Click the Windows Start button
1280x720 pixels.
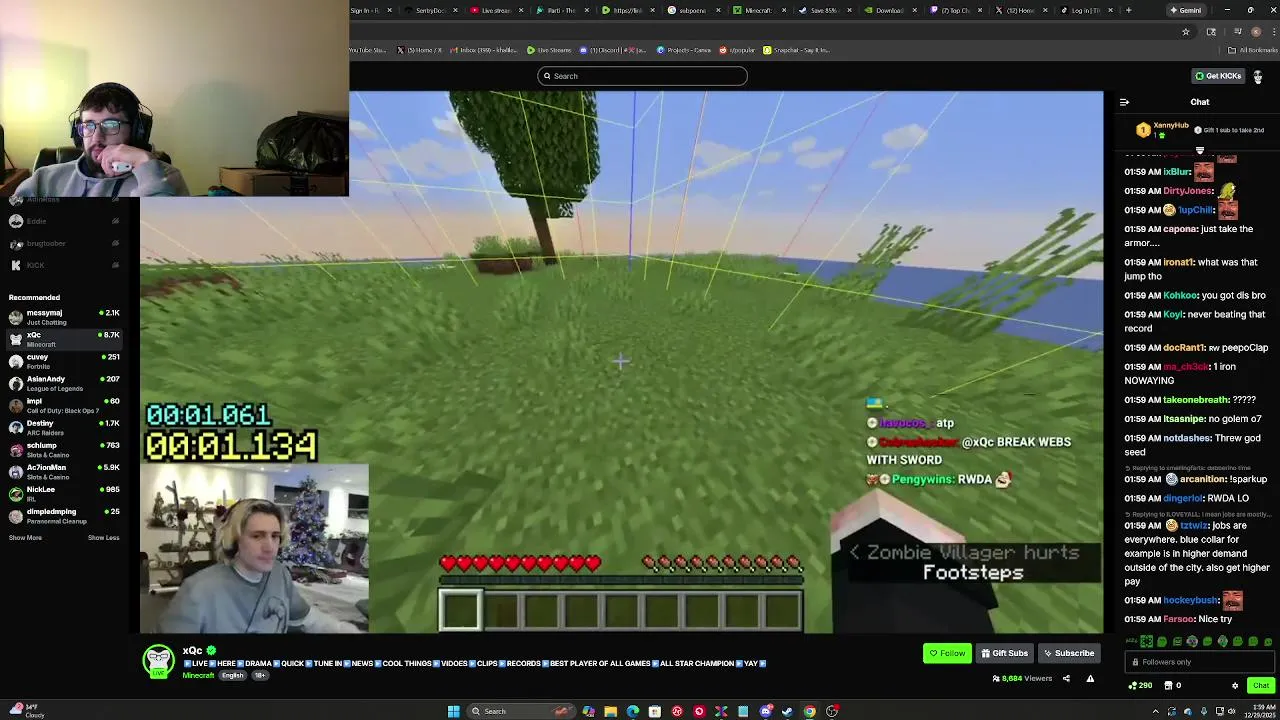(454, 711)
